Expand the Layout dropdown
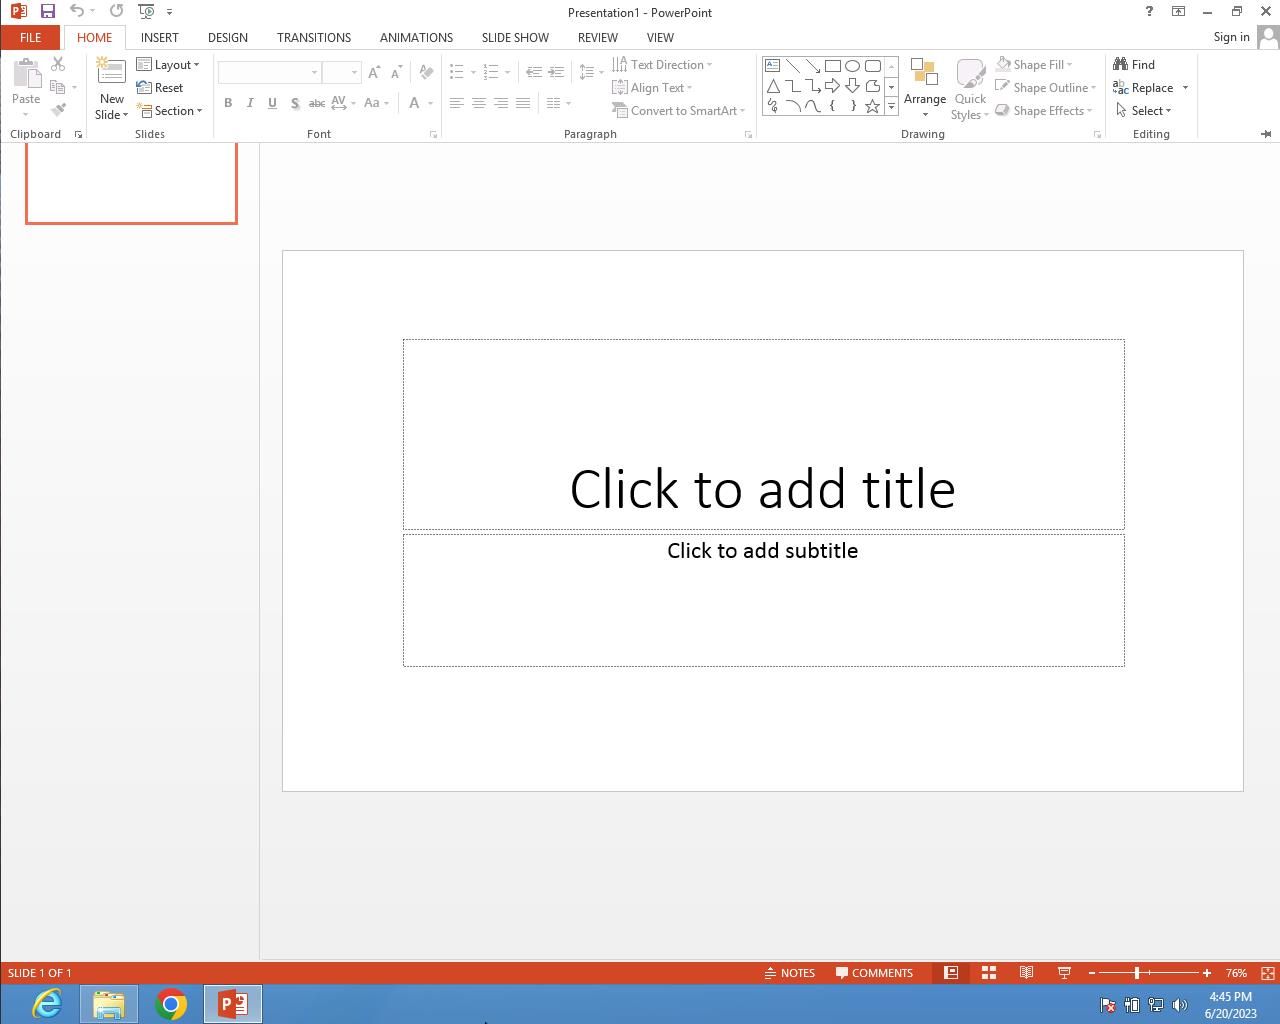The width and height of the screenshot is (1280, 1024). click(168, 64)
